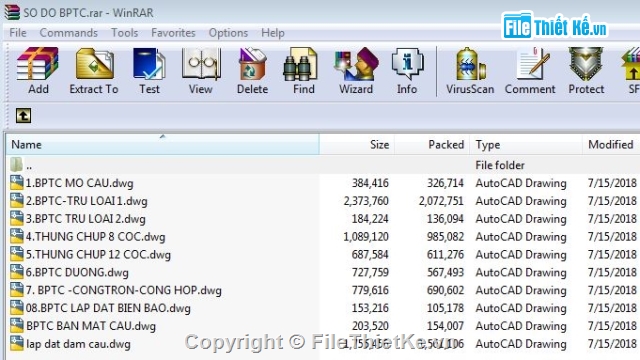Show archive Info
Image resolution: width=640 pixels, height=360 pixels.
click(407, 64)
